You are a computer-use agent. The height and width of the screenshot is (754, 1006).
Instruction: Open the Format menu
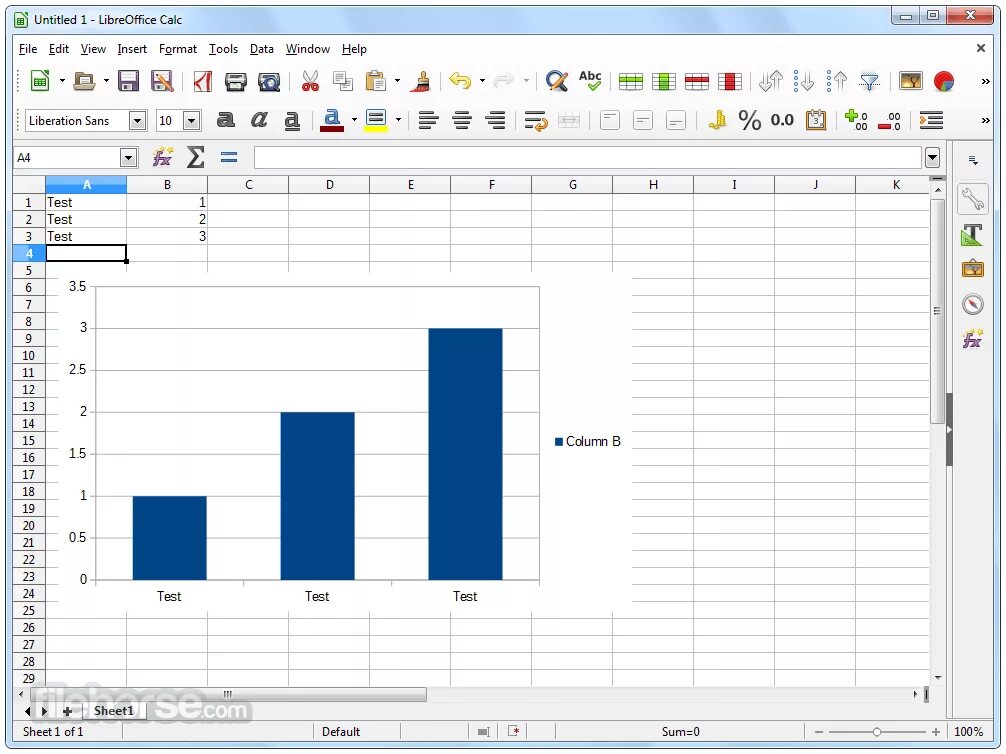(178, 49)
